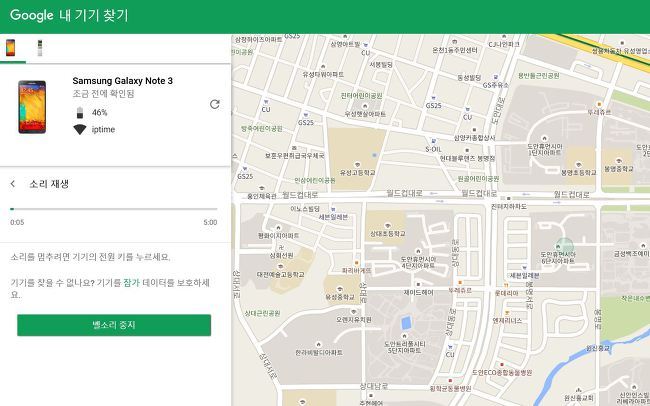Select the 평화이지아파트 map marker
The image size is (650, 406).
click(278, 228)
